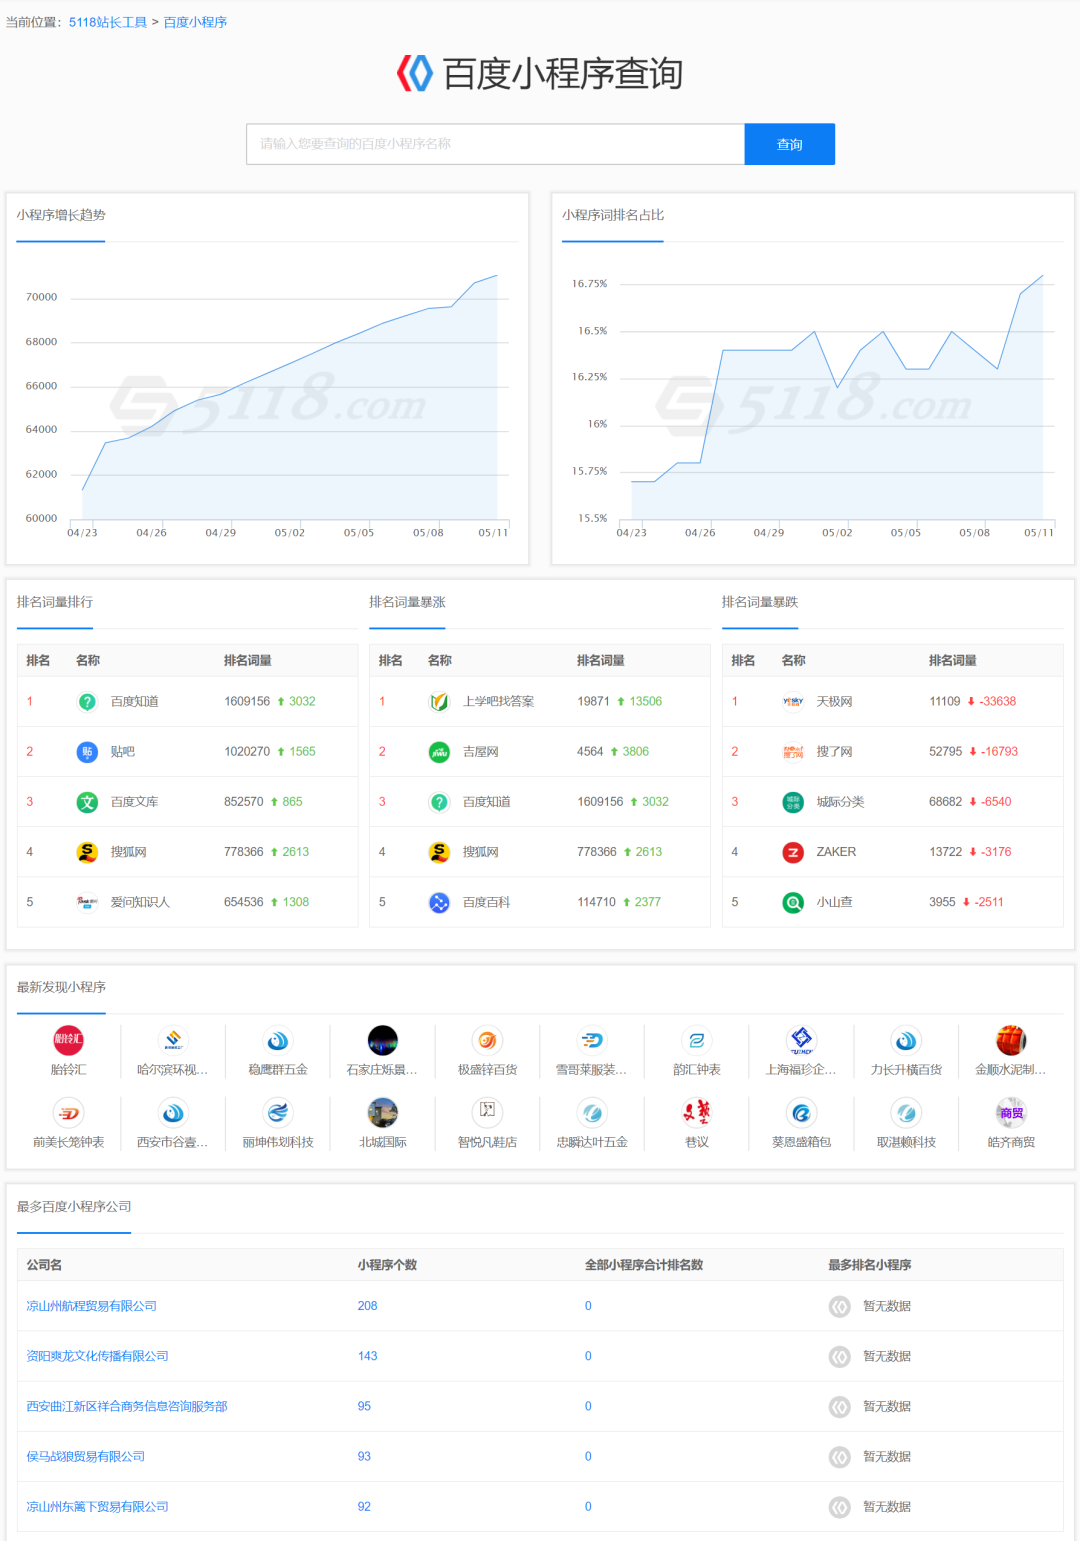Click the 最多排名小程序 column header
This screenshot has width=1080, height=1541.
[870, 1265]
